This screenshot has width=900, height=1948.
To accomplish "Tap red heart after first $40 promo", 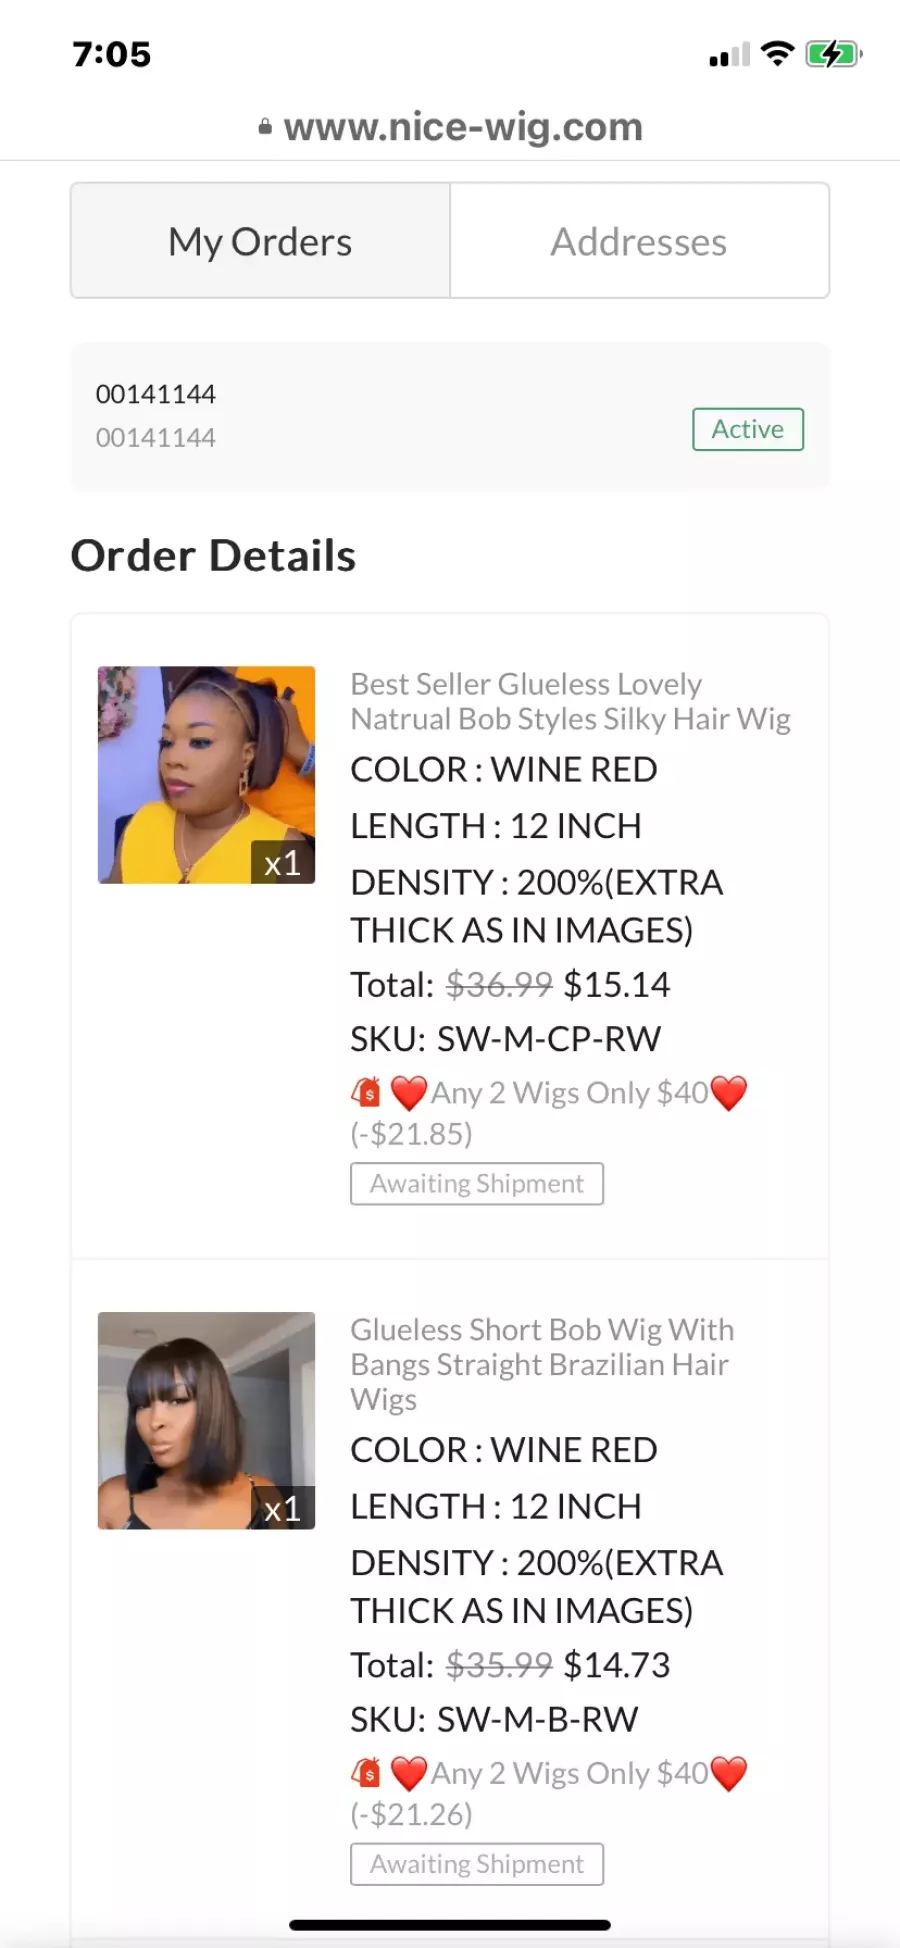I will coord(729,1093).
